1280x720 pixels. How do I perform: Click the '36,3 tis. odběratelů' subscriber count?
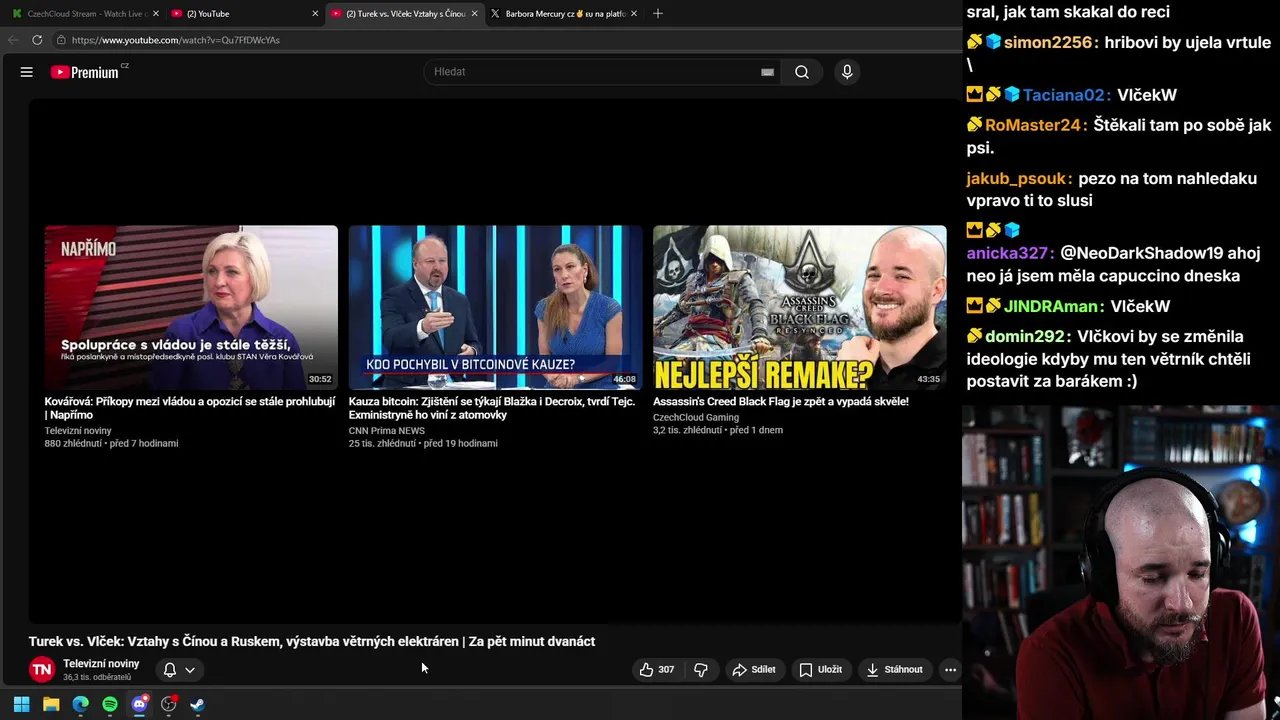coord(97,678)
